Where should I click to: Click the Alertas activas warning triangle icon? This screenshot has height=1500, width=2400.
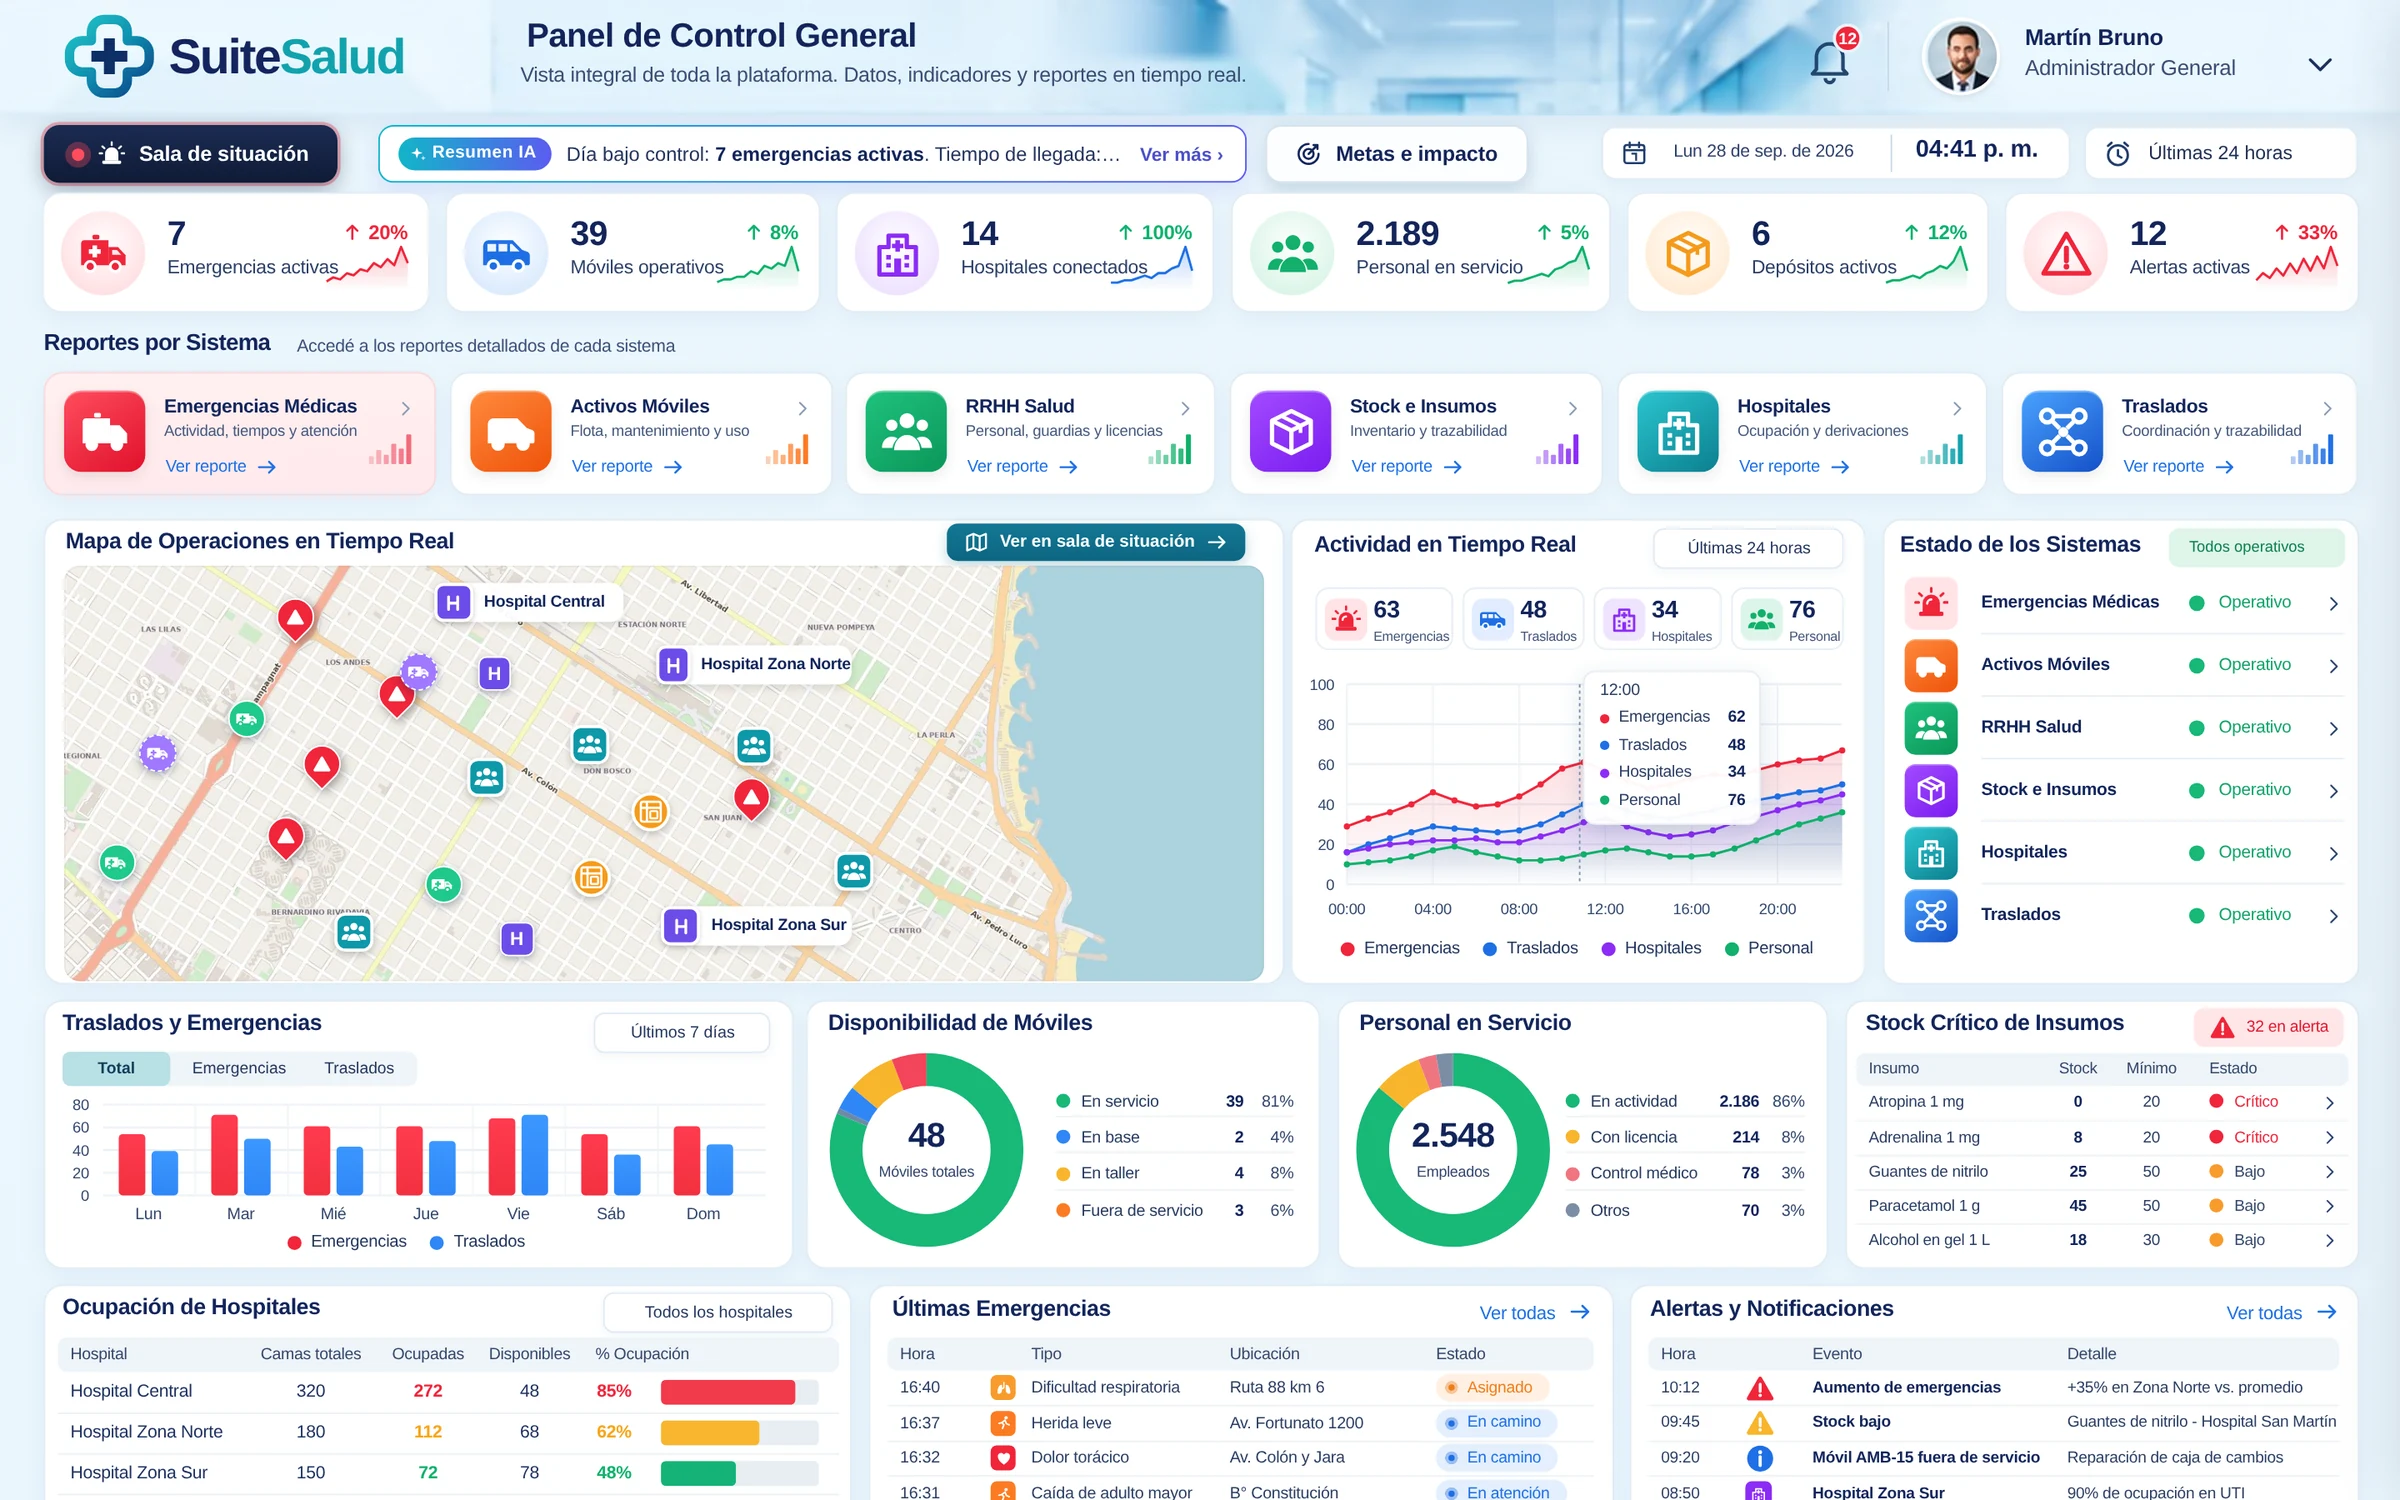(x=2065, y=253)
